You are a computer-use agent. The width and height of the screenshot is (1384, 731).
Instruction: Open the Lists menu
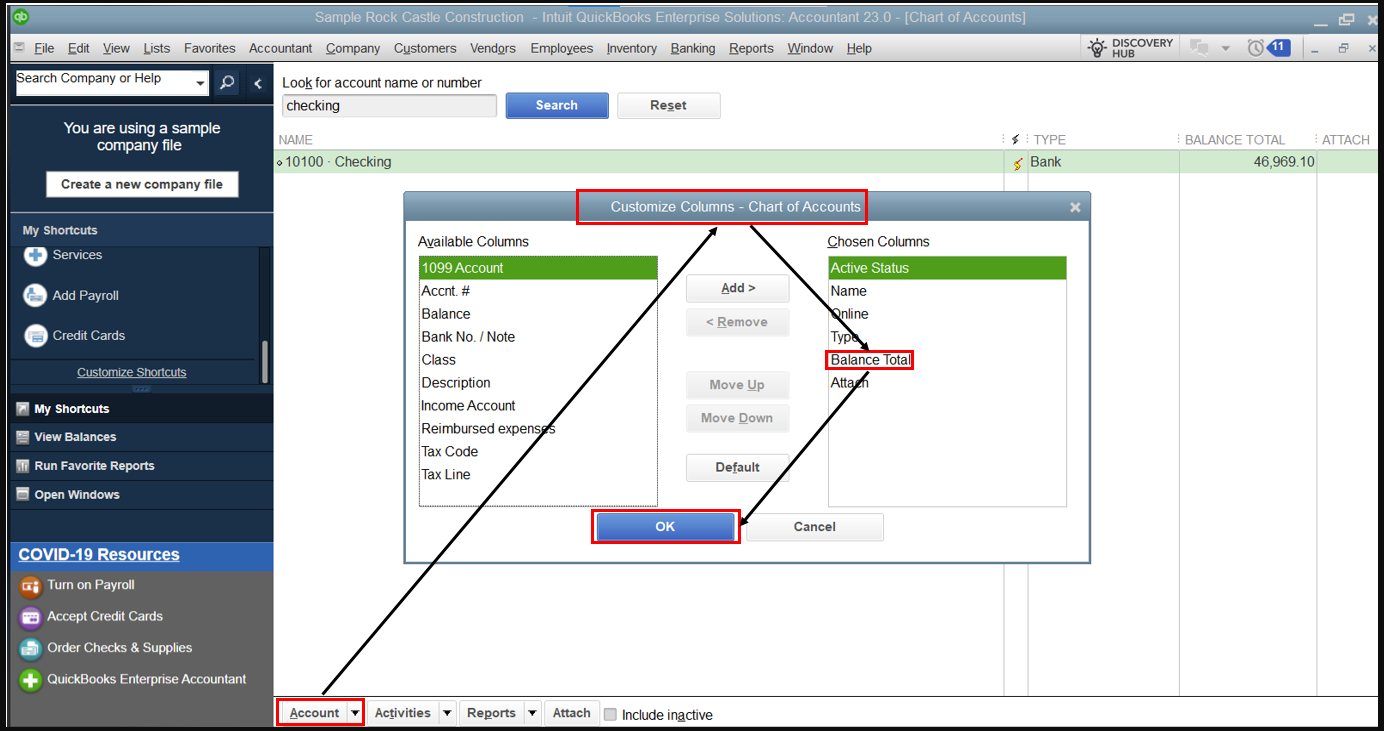[156, 48]
